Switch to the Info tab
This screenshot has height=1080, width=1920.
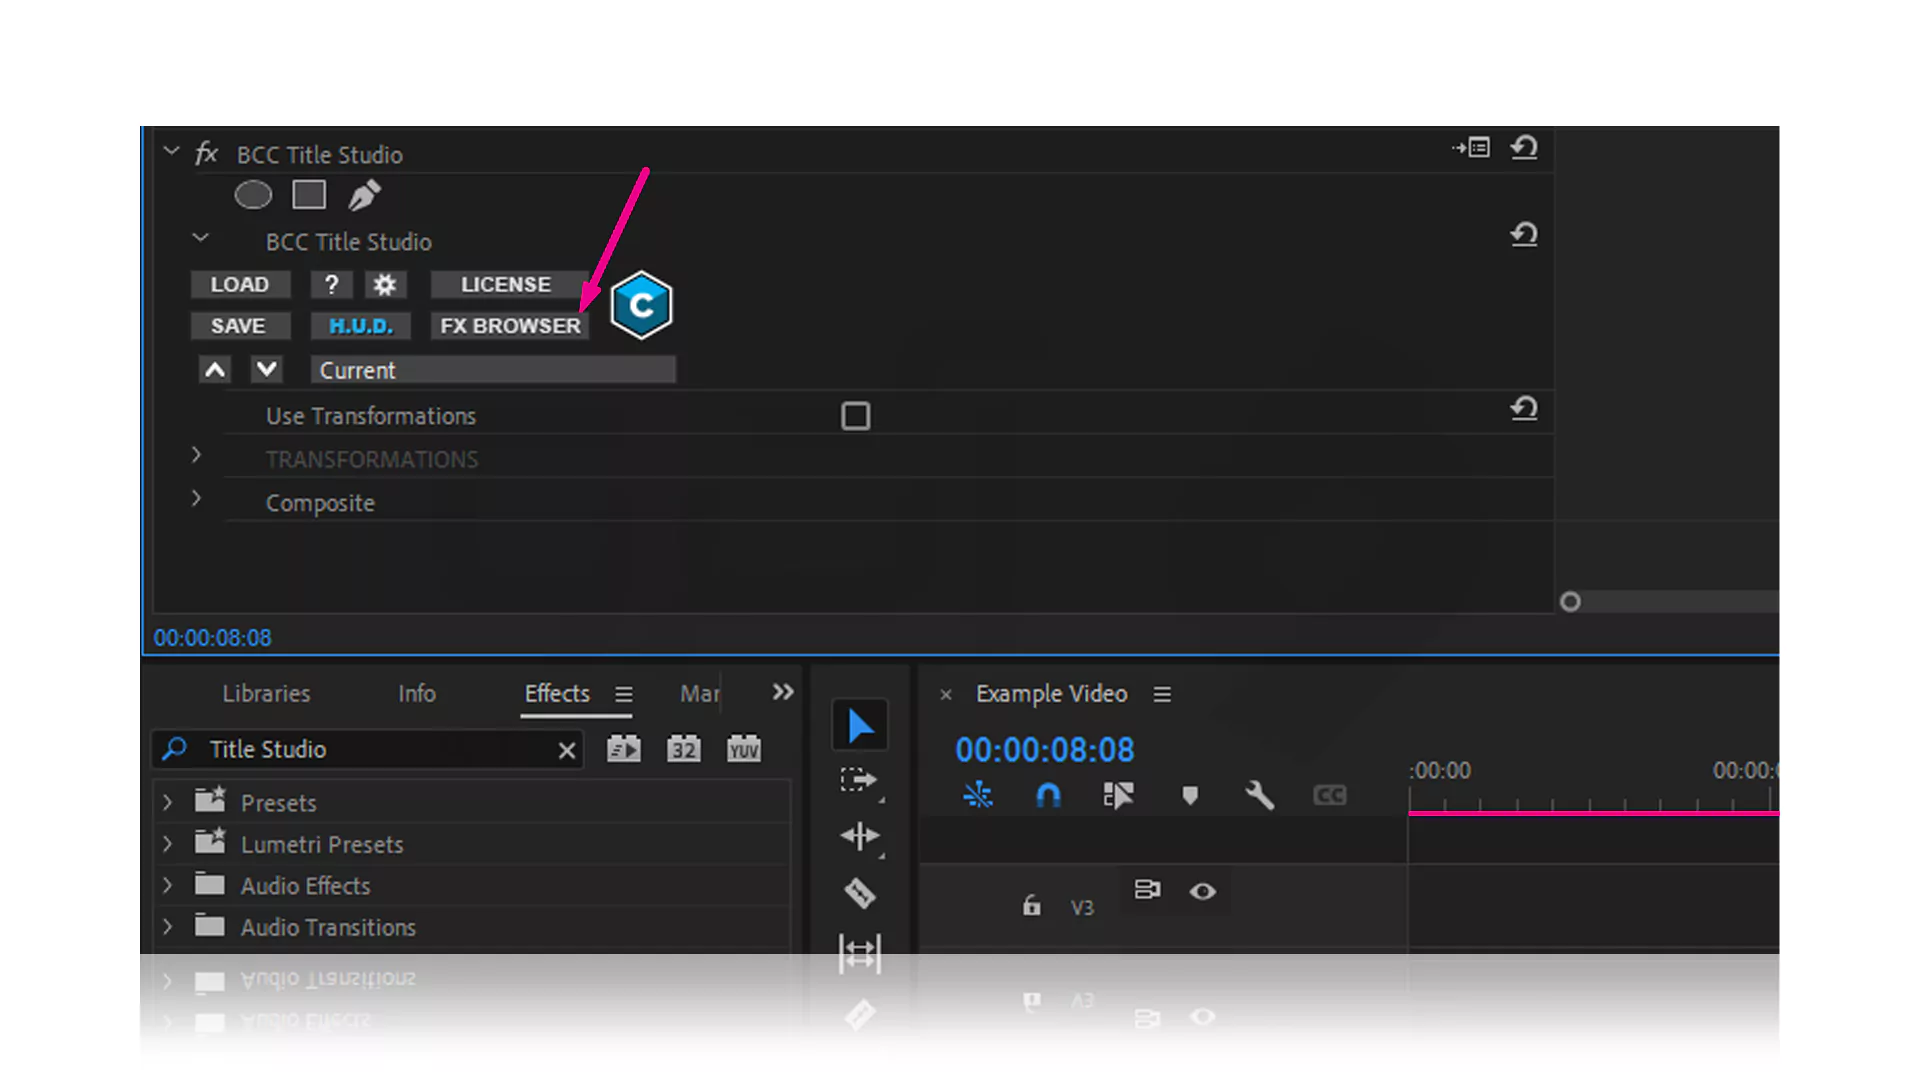(417, 693)
